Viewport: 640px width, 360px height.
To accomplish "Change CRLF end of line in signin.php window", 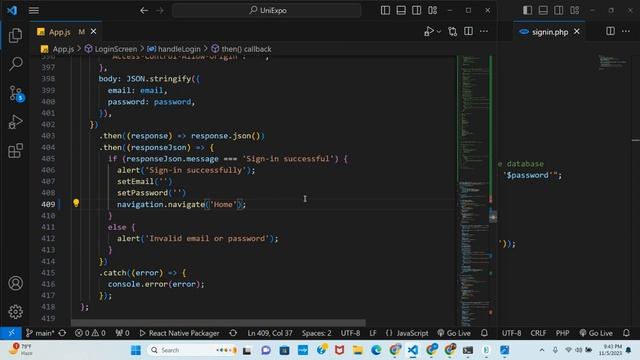I will 538,333.
